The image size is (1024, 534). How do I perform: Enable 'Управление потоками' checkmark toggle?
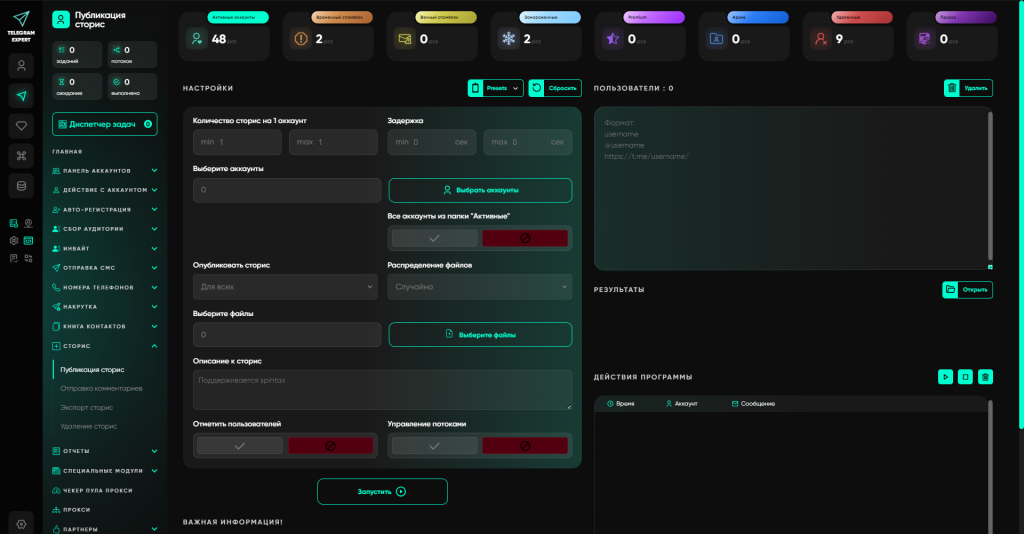(x=434, y=446)
